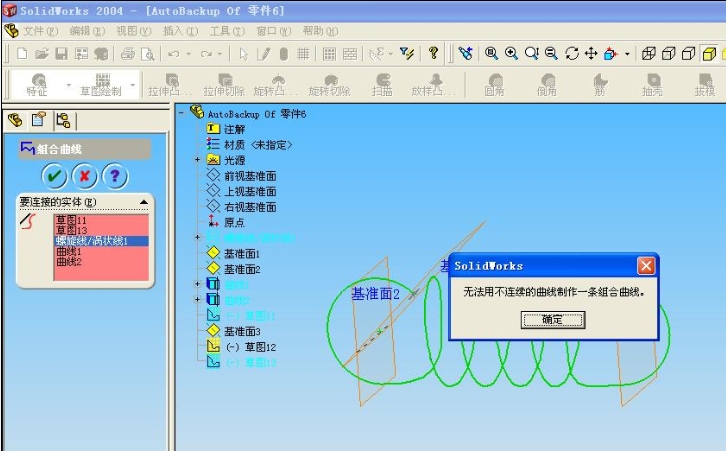Open the 帮助 menu
The height and width of the screenshot is (451, 726).
click(x=320, y=31)
